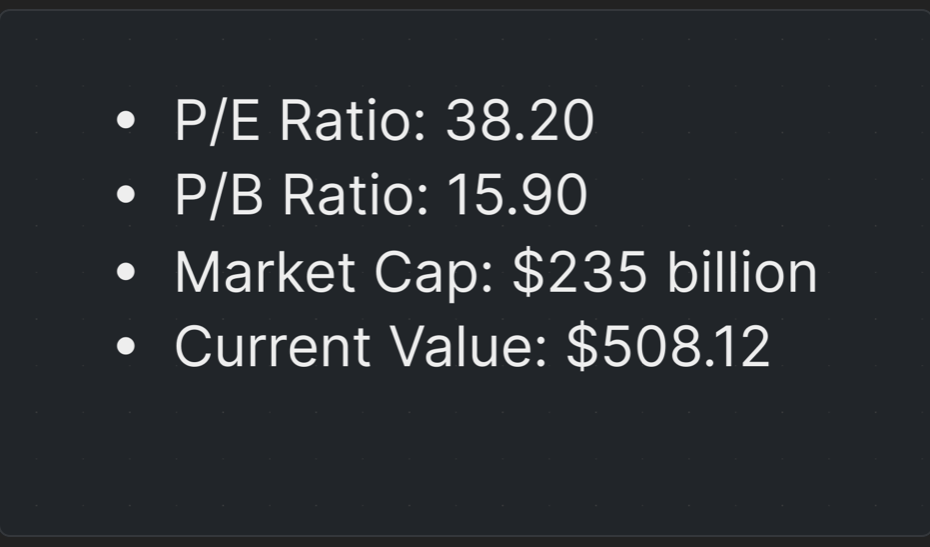Select the 15.90 P/B value
930x547 pixels.
click(x=517, y=195)
